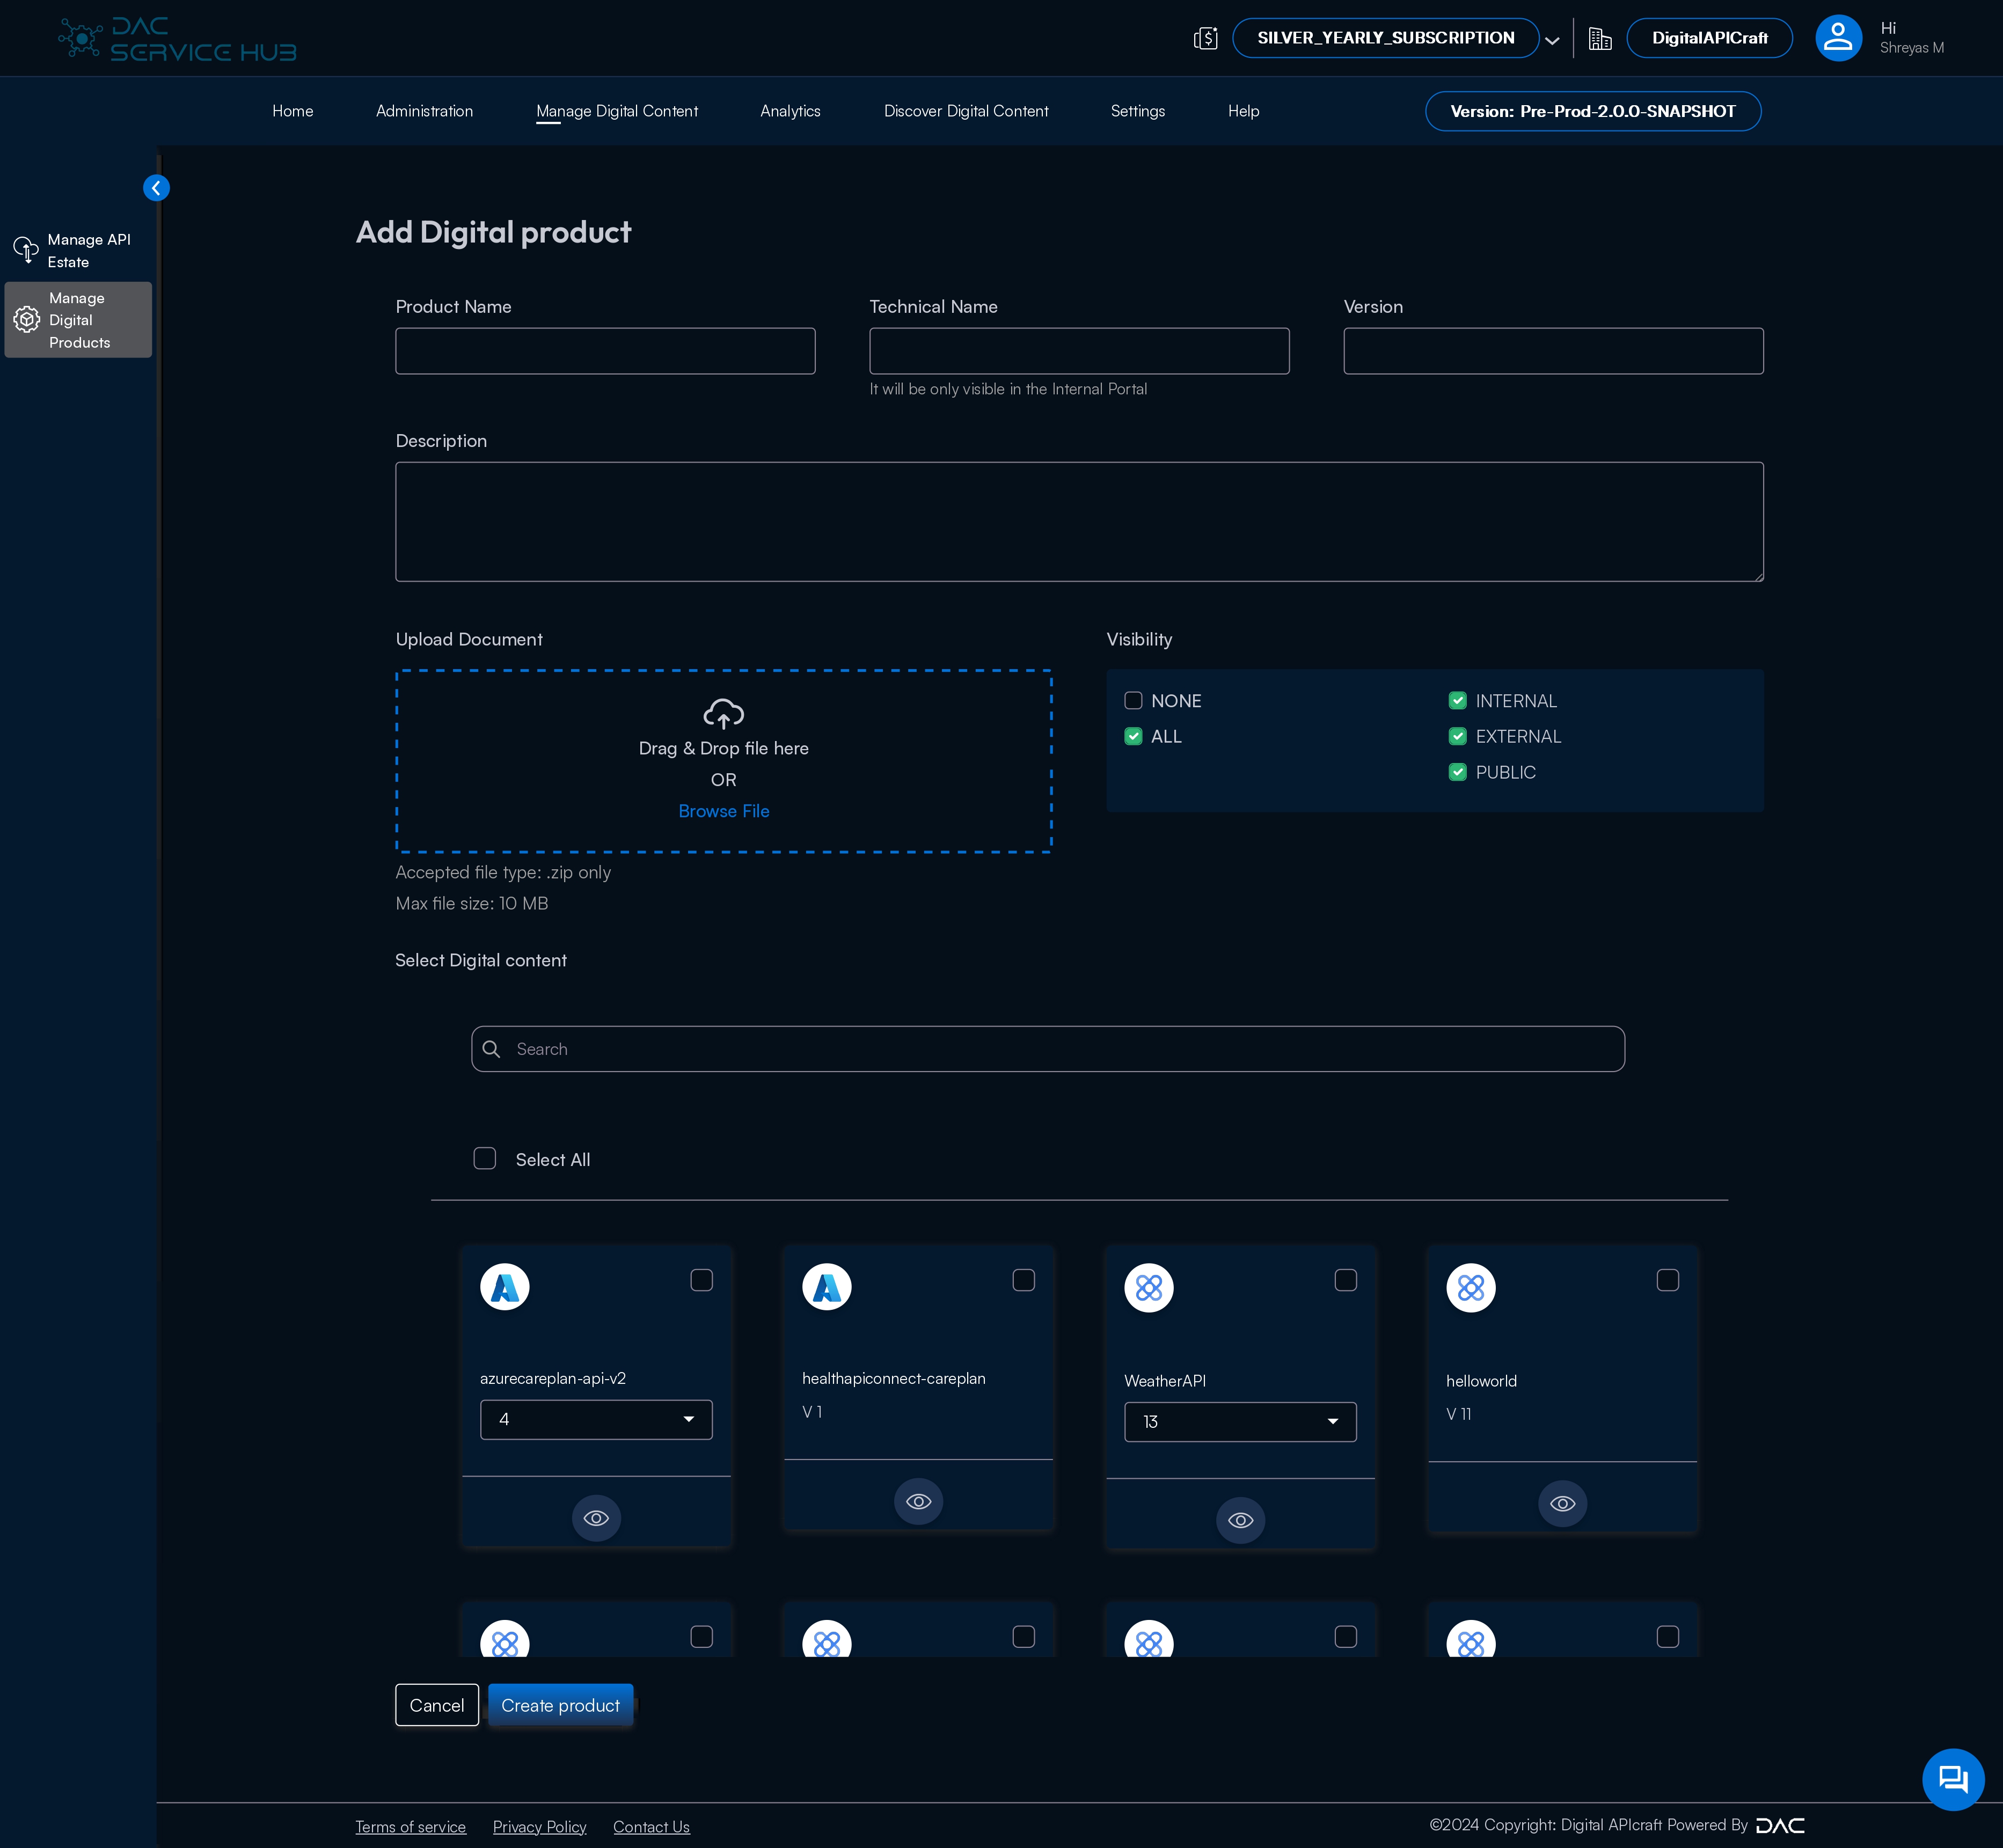Click the azurecareplan-api-v2 Azure logo
Viewport: 2003px width, 1848px height.
click(x=505, y=1287)
